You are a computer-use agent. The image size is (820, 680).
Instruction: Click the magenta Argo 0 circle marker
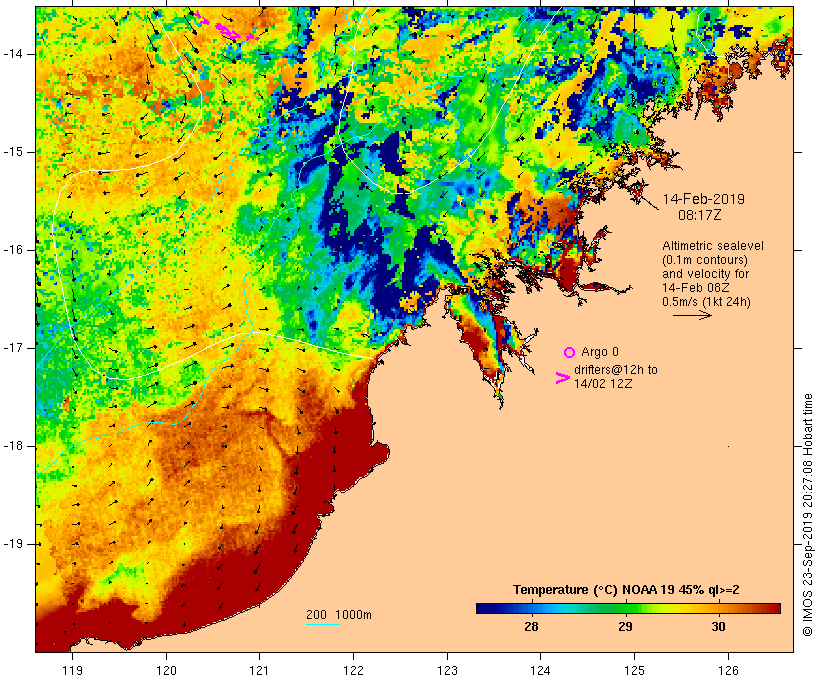tap(570, 353)
